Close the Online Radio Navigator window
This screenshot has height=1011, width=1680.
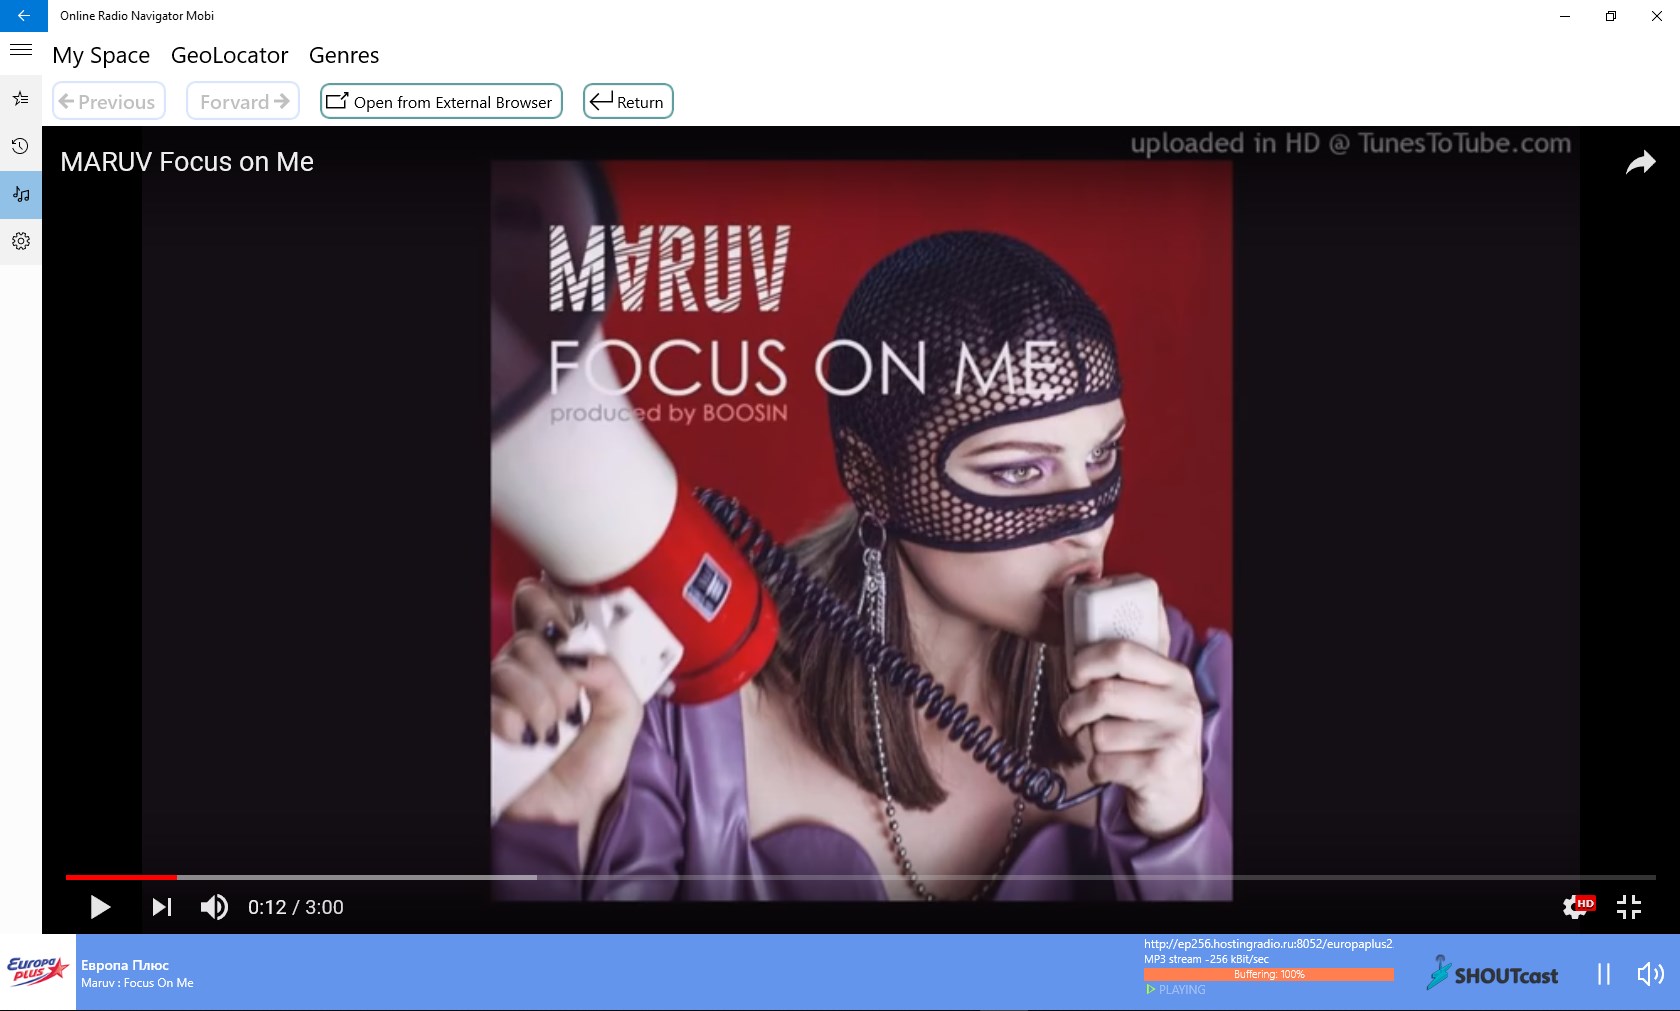click(1657, 16)
